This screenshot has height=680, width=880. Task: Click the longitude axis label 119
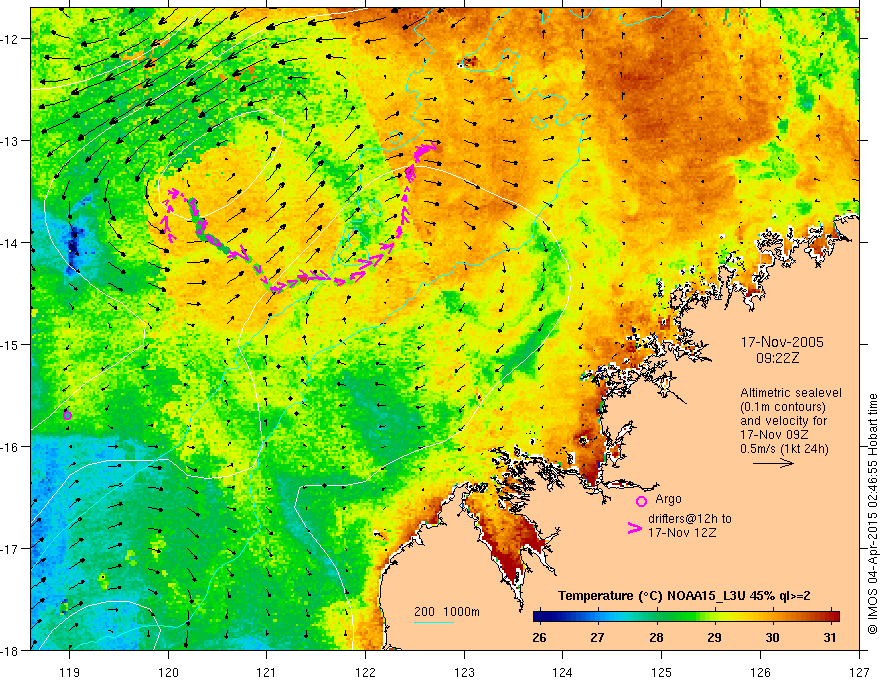pos(70,672)
